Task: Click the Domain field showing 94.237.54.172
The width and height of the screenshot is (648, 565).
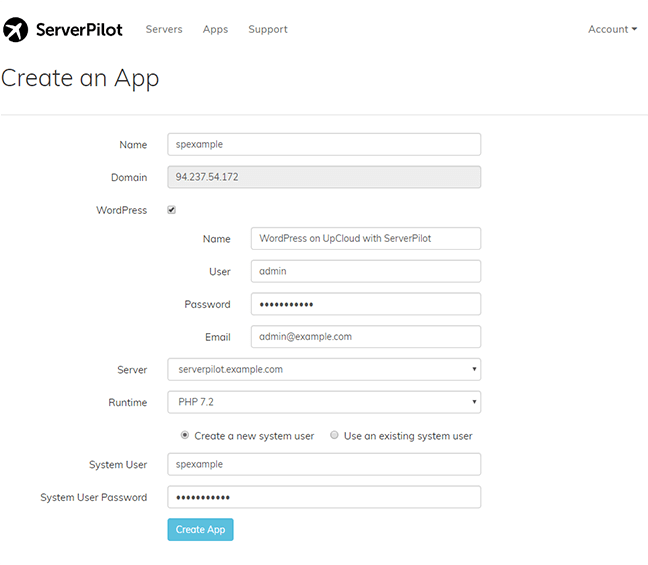Action: point(324,177)
